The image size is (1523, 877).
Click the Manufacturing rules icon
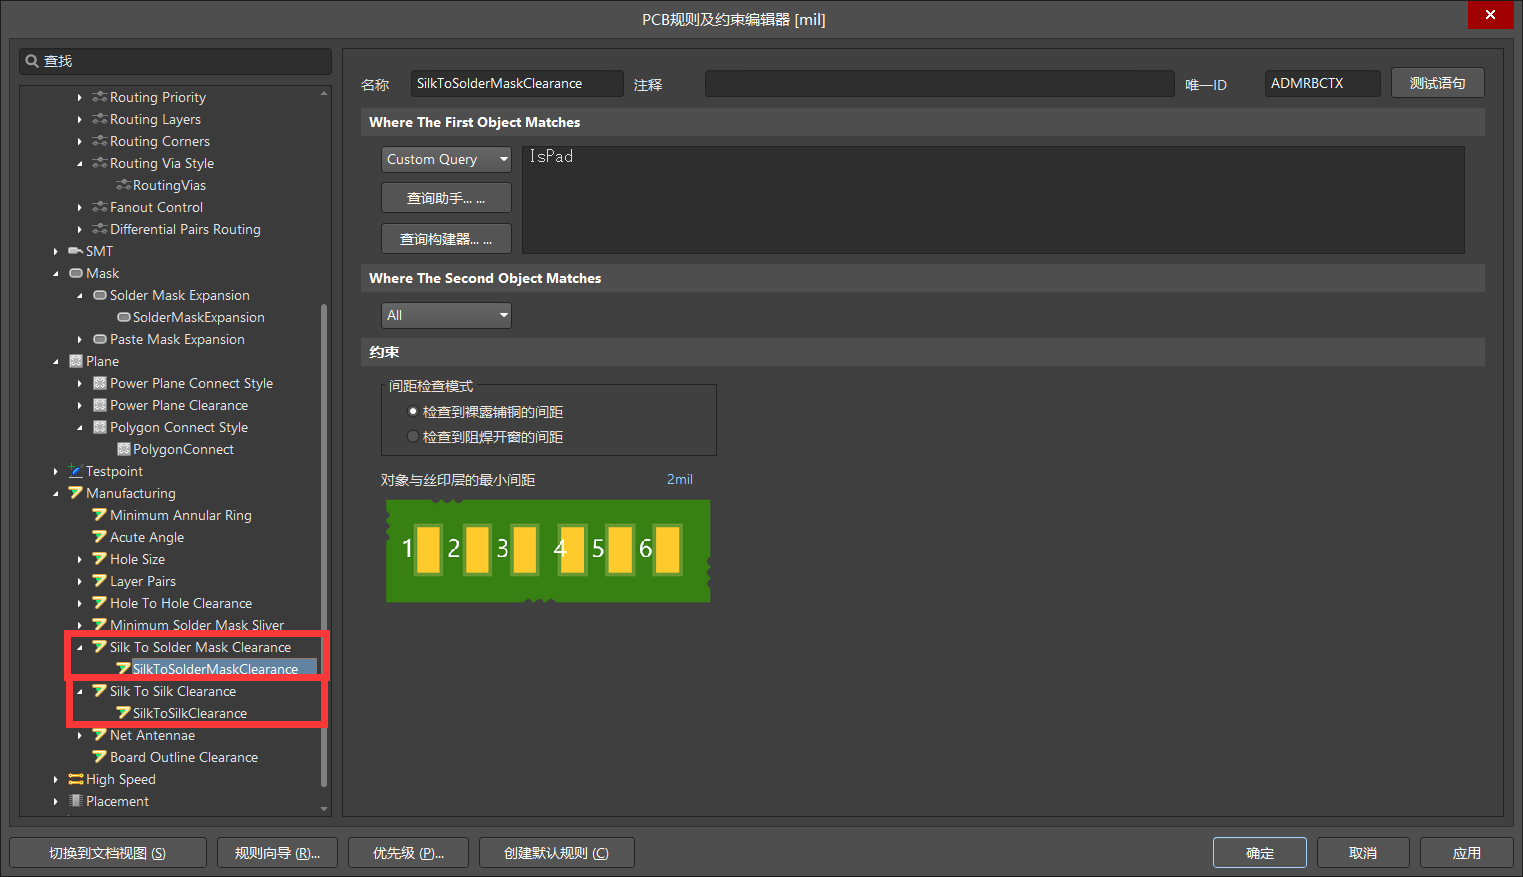tap(75, 493)
